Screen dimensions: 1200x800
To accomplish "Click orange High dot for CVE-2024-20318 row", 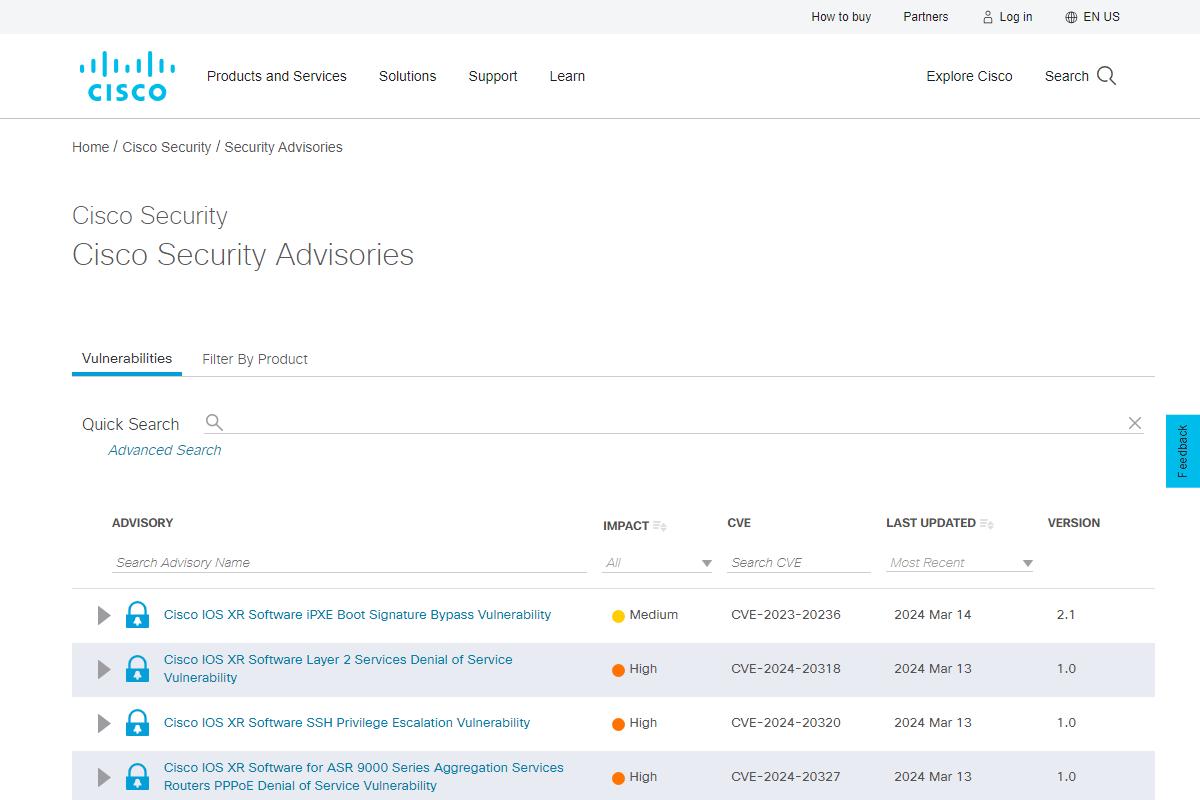I will [x=618, y=670].
